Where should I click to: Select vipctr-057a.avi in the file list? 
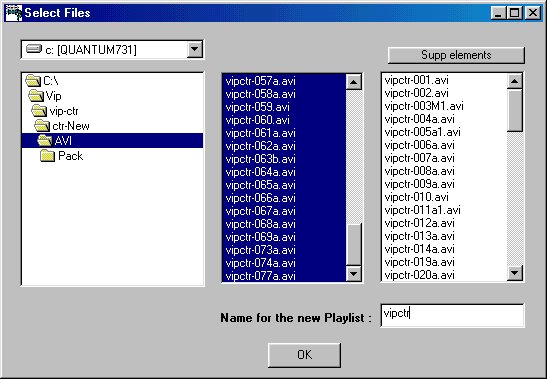point(284,81)
